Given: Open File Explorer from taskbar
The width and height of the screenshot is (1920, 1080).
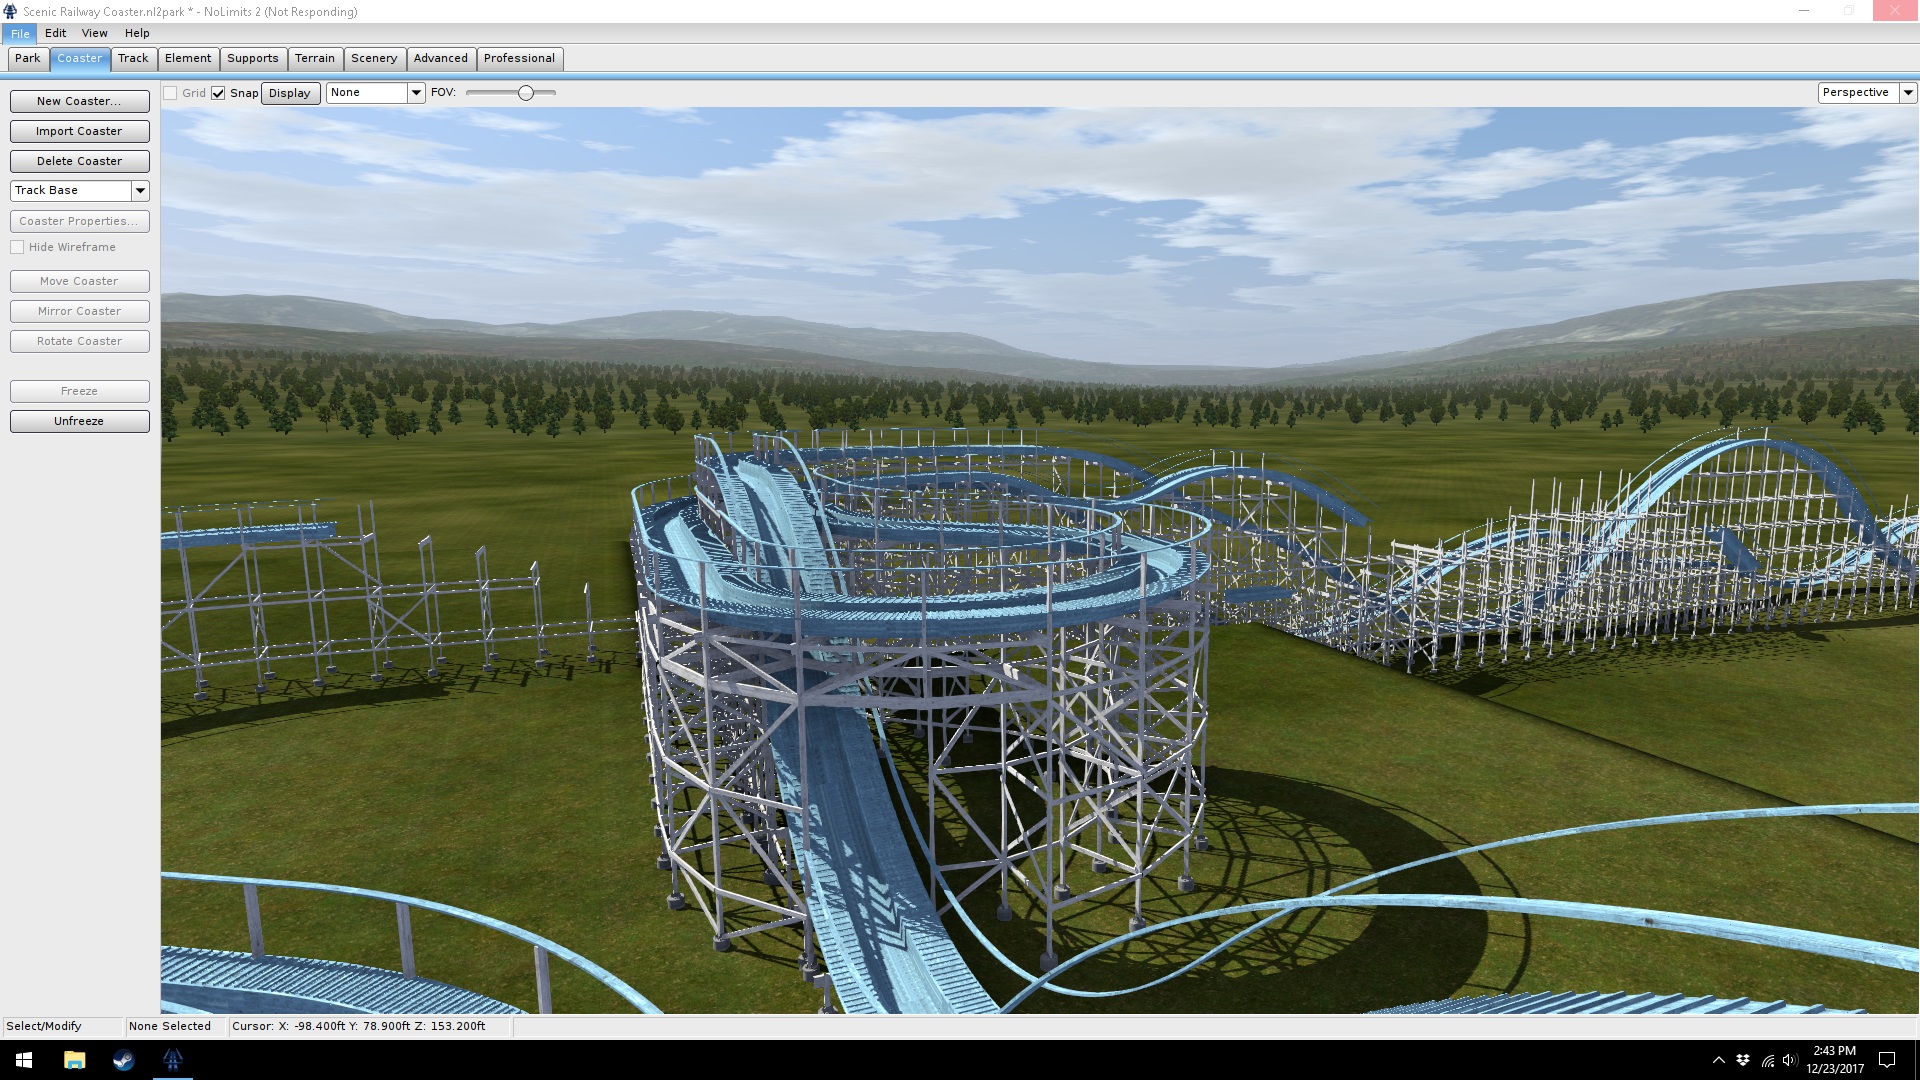Looking at the screenshot, I should click(x=74, y=1060).
